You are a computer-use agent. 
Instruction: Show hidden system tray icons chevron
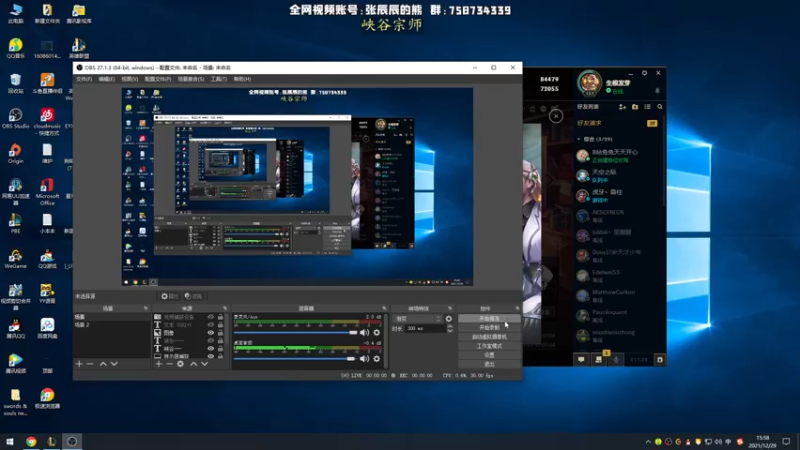(648, 442)
